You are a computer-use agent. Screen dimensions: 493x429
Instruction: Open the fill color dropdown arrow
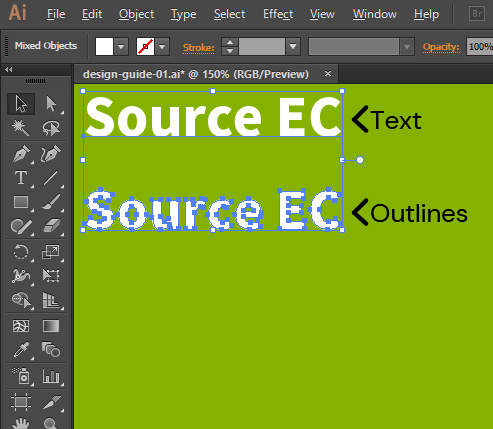(121, 47)
